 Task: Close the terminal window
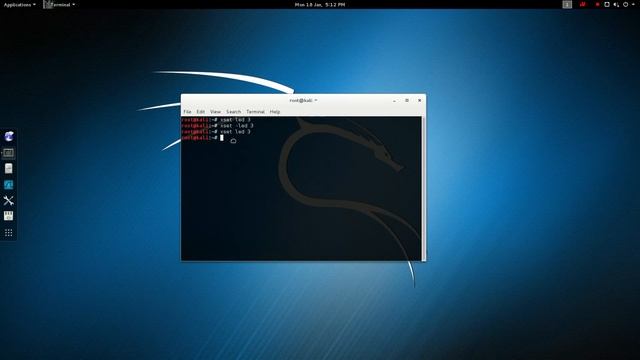pos(420,100)
